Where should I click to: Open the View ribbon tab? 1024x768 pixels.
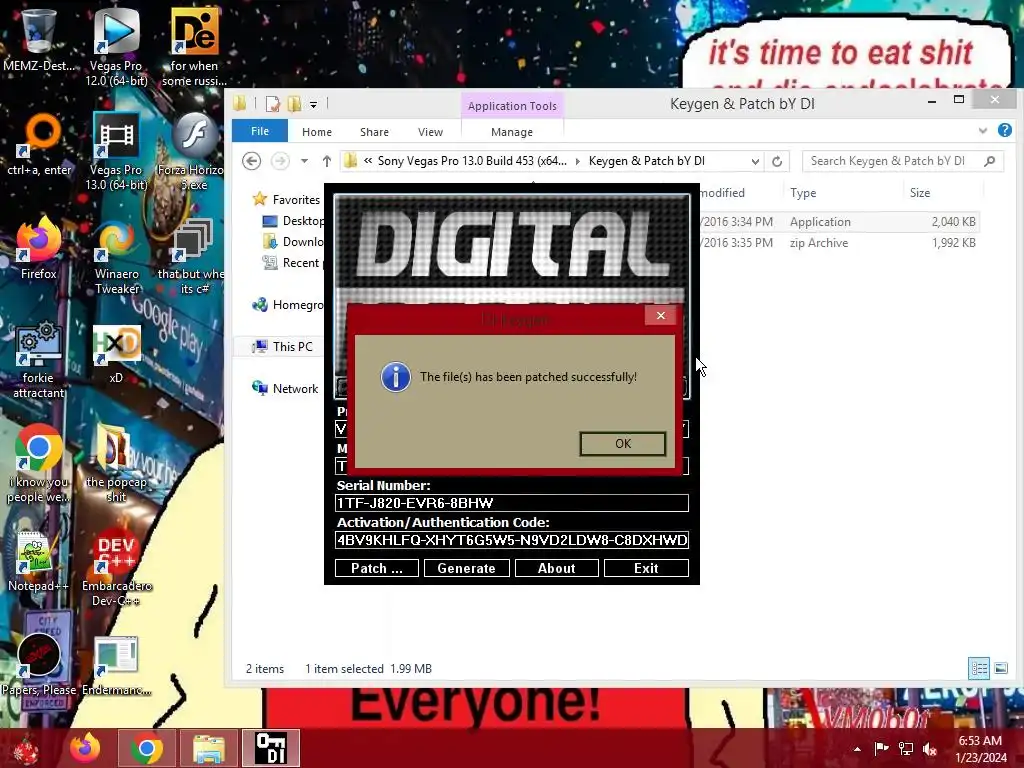coord(430,132)
